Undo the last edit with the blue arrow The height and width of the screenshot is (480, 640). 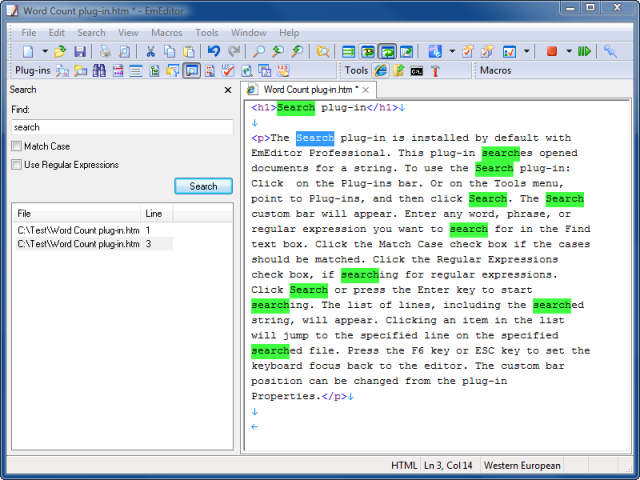coord(214,51)
